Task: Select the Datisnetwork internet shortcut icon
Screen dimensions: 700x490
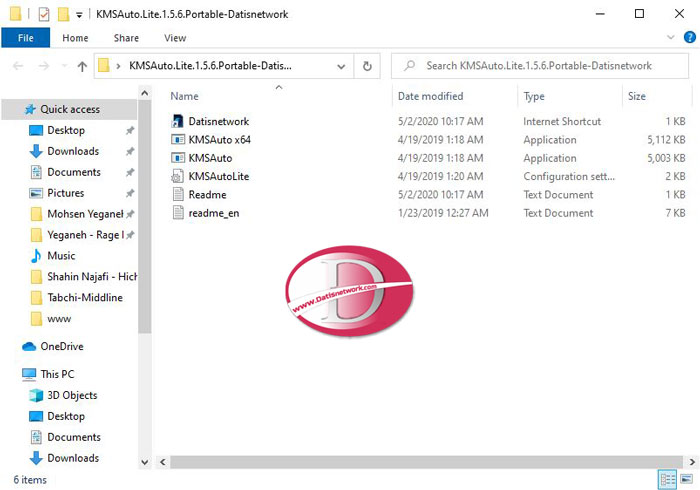Action: (x=178, y=121)
